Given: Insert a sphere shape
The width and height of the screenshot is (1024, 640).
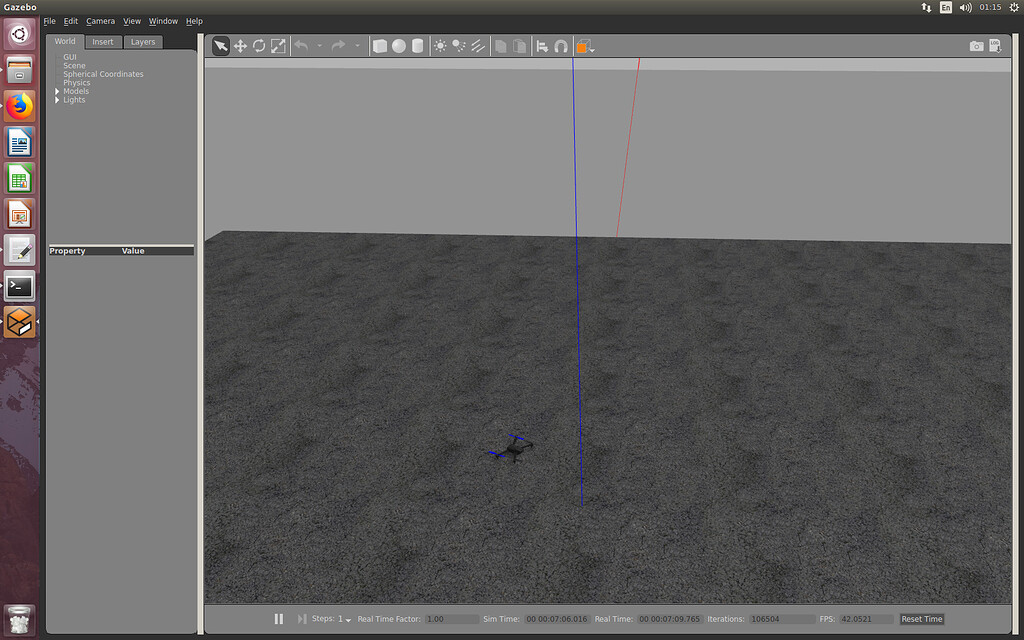Looking at the screenshot, I should (399, 46).
